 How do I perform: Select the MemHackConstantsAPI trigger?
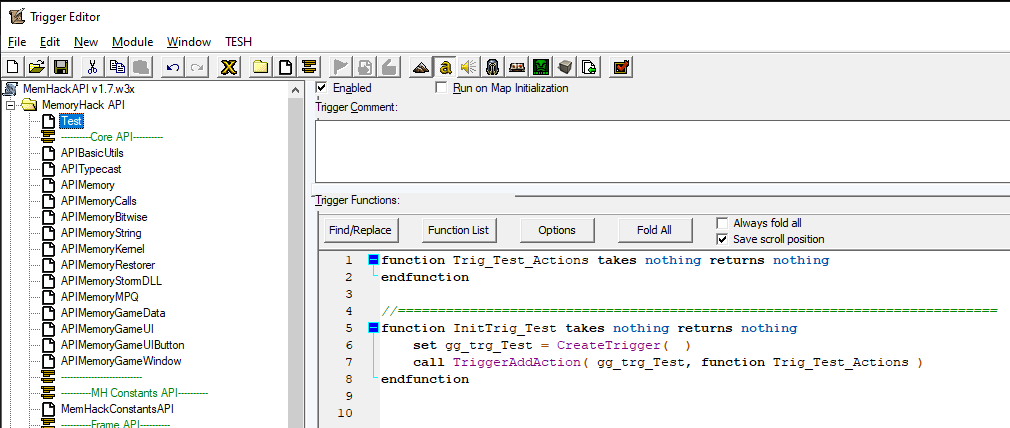tap(117, 409)
